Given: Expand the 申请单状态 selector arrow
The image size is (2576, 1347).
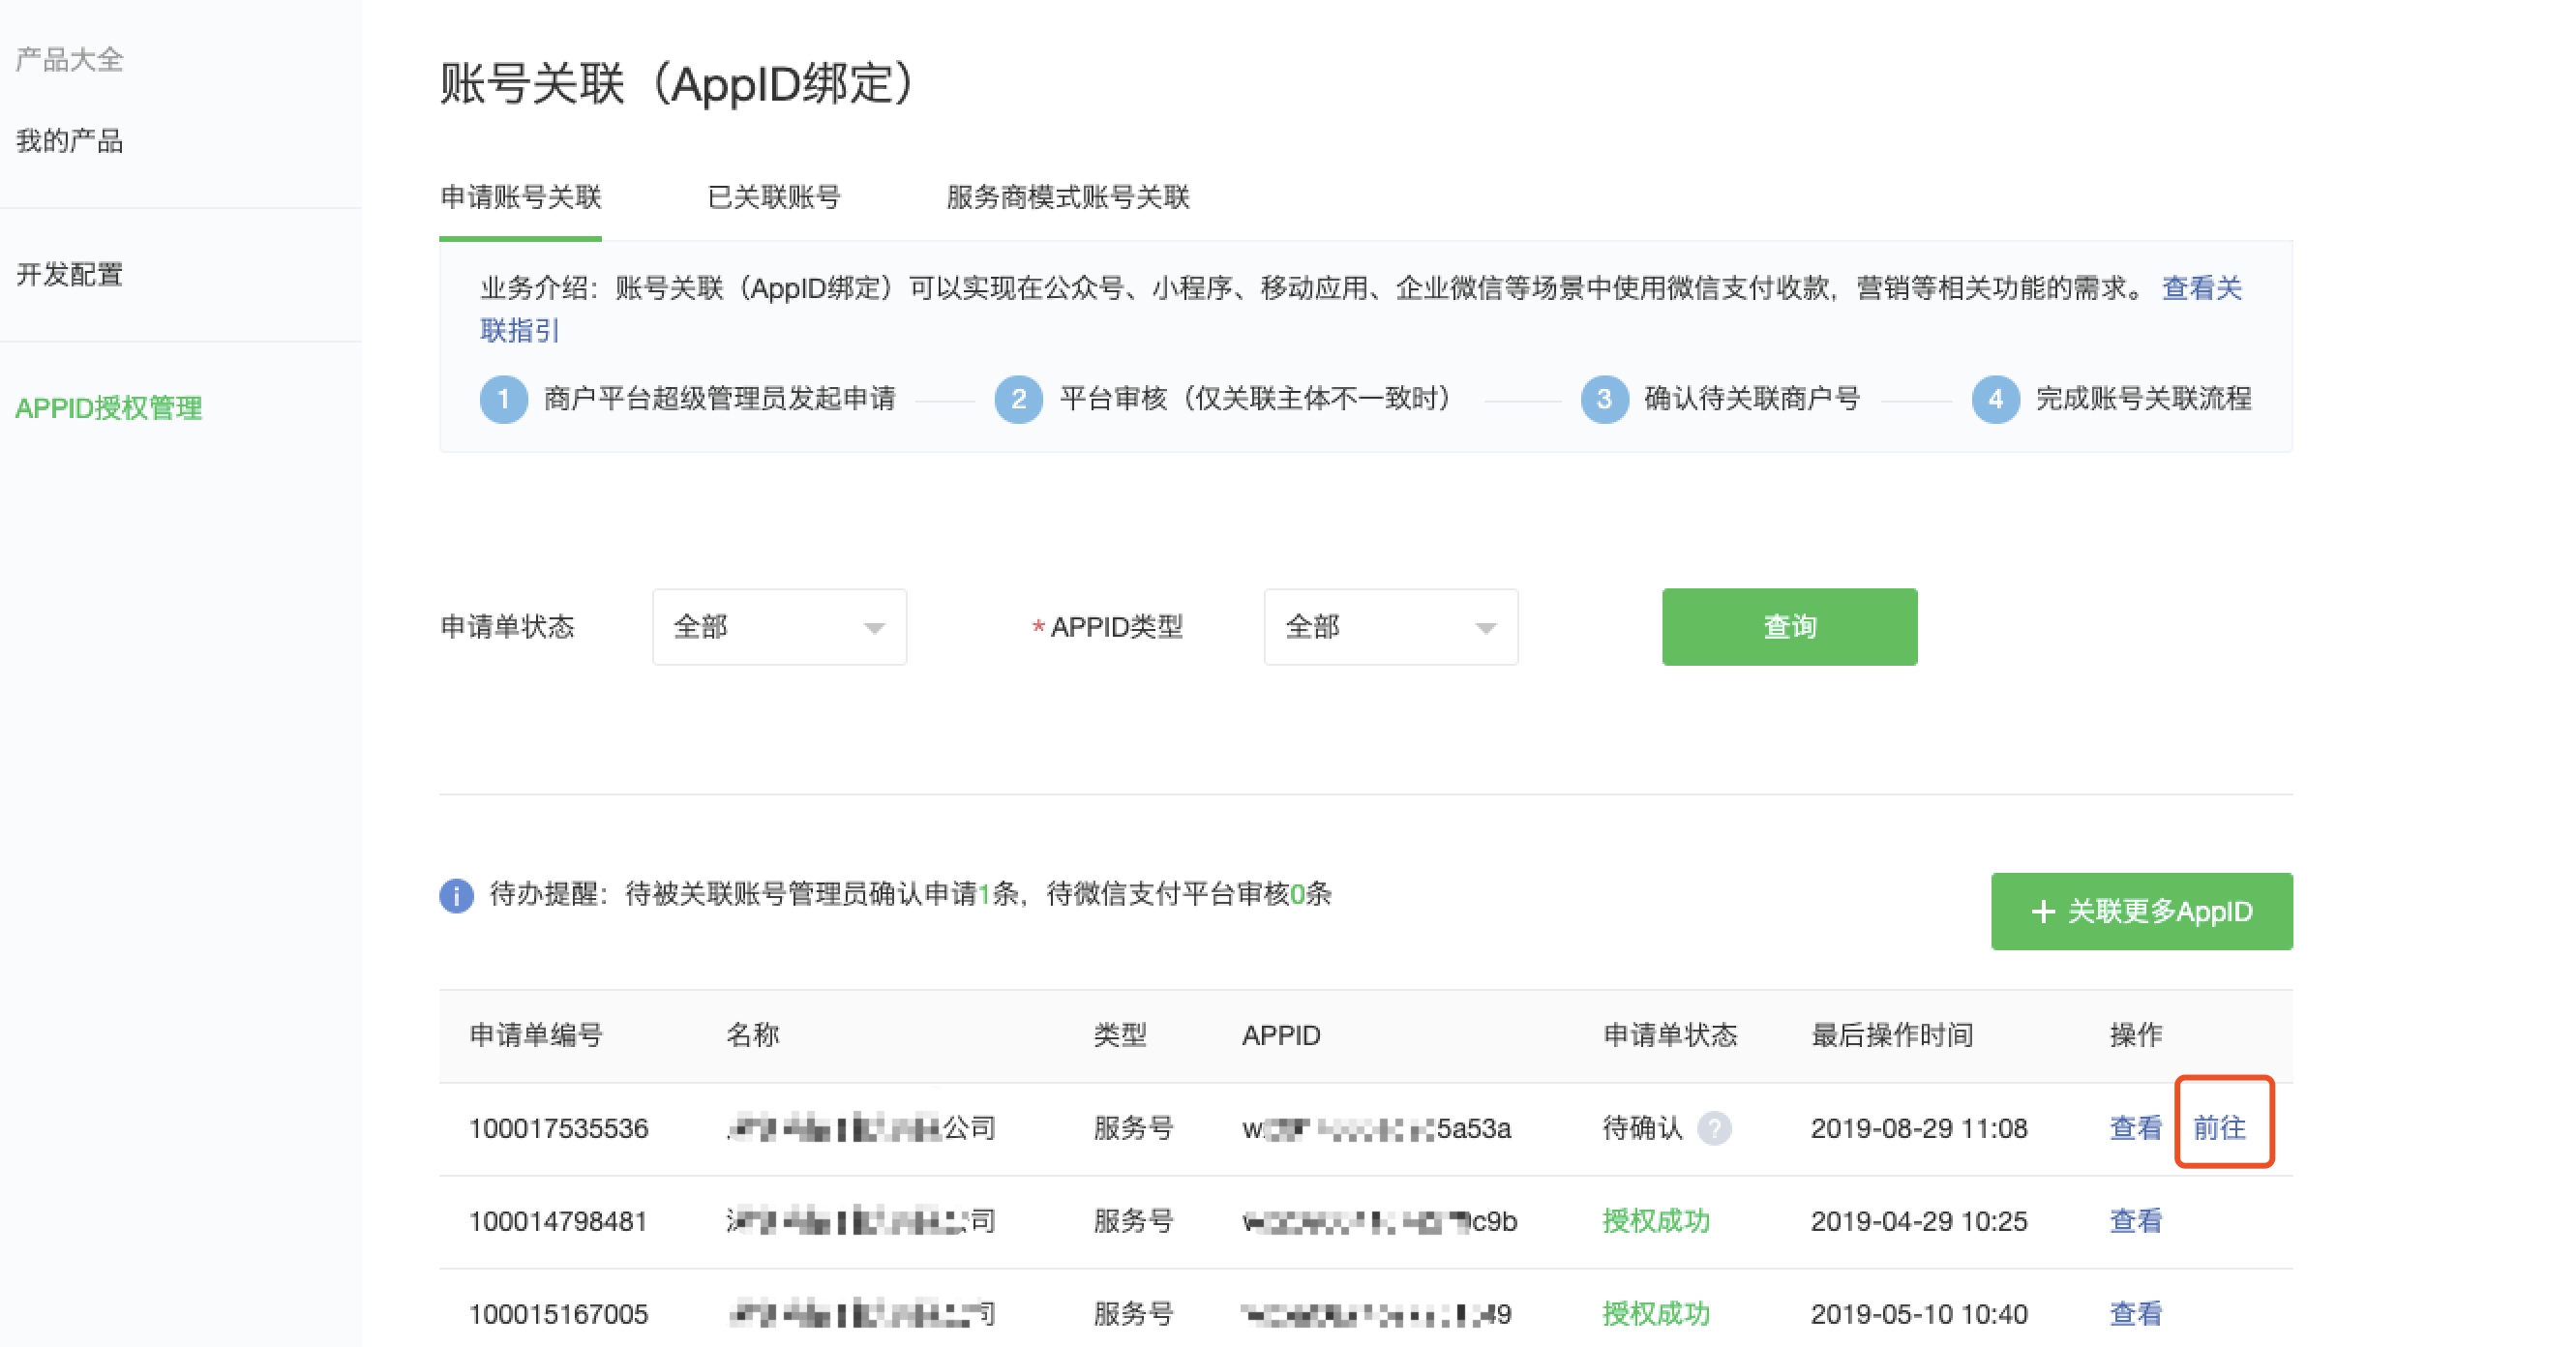Looking at the screenshot, I should click(x=875, y=627).
